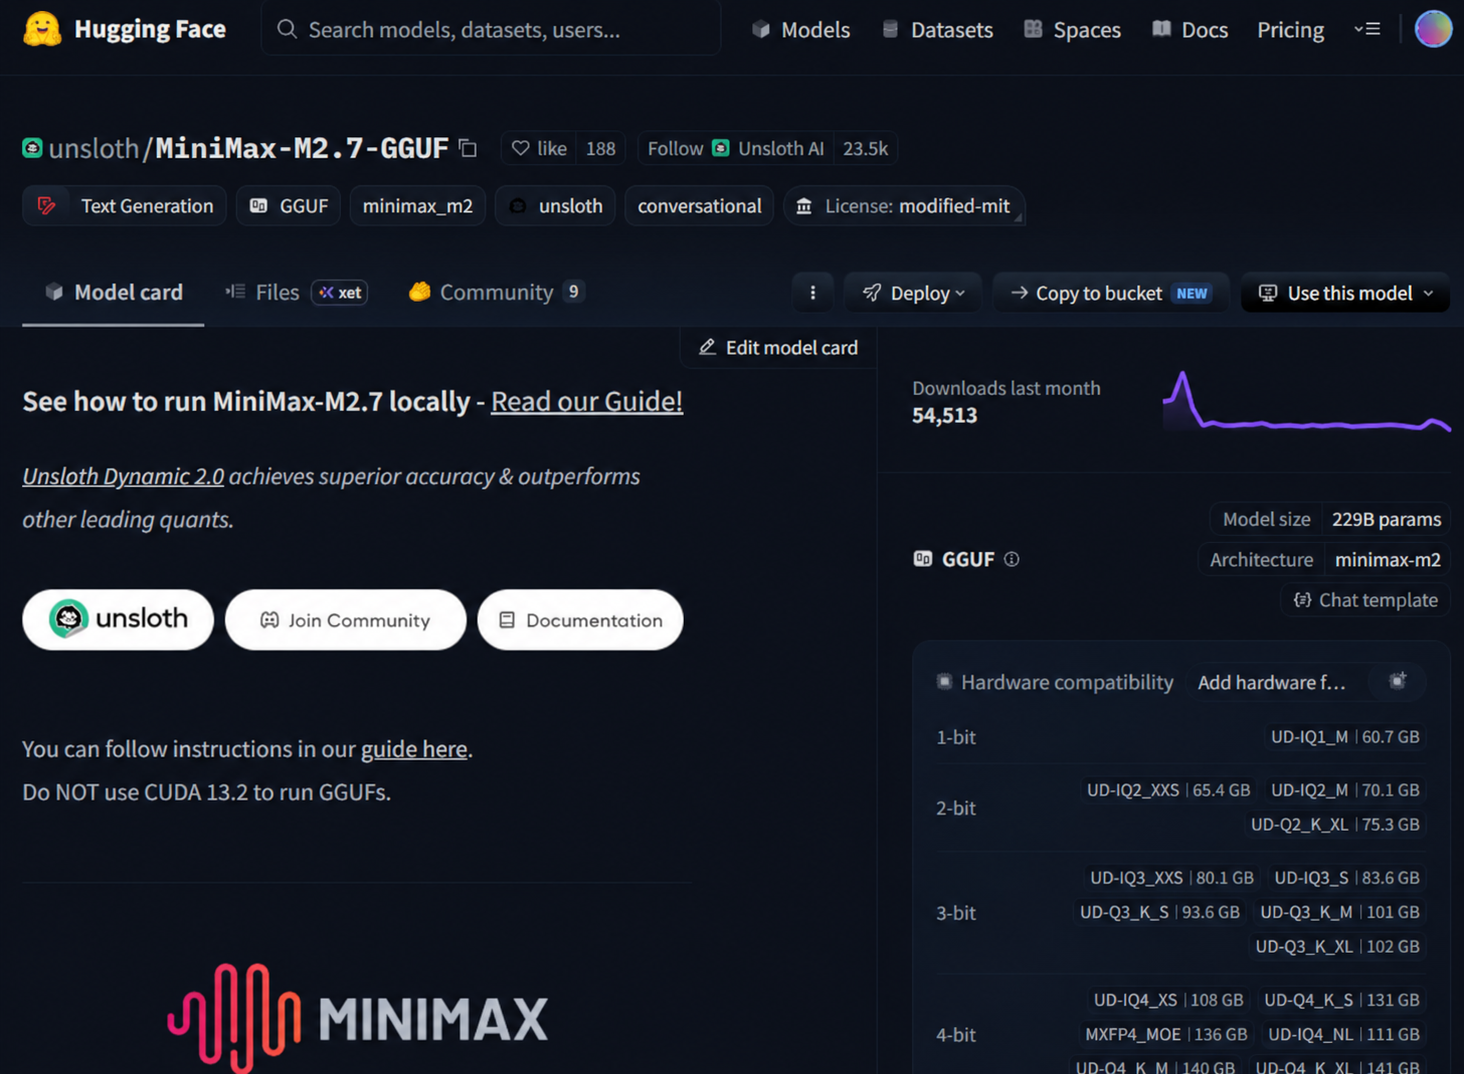
Task: Select the UD-IQ2_M 70.1 GB quant
Action: (x=1345, y=790)
